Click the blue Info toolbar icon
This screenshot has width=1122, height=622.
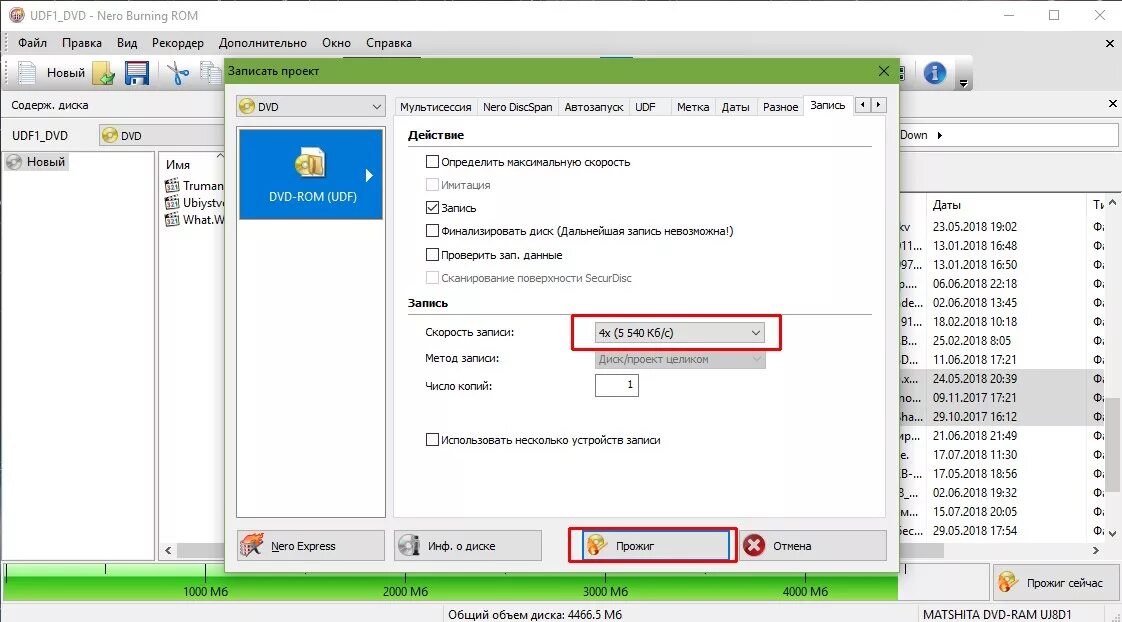[x=935, y=73]
